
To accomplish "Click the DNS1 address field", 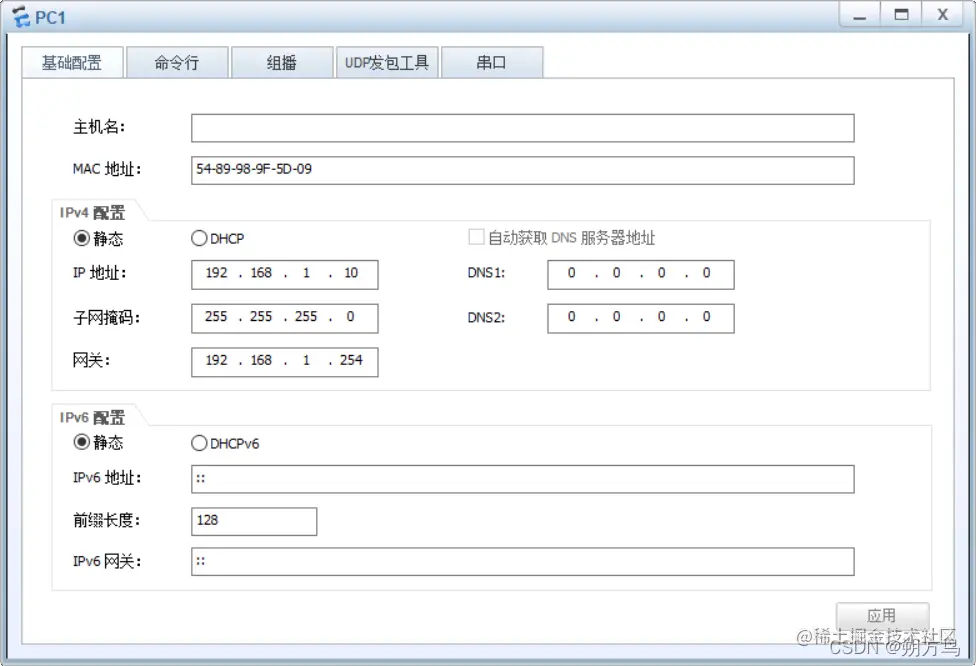I will click(x=640, y=274).
